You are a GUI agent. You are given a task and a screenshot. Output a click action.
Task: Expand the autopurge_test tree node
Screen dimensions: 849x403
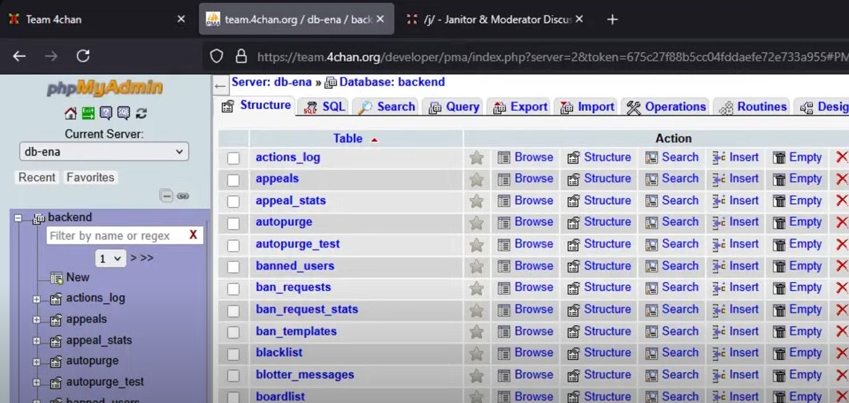[36, 382]
